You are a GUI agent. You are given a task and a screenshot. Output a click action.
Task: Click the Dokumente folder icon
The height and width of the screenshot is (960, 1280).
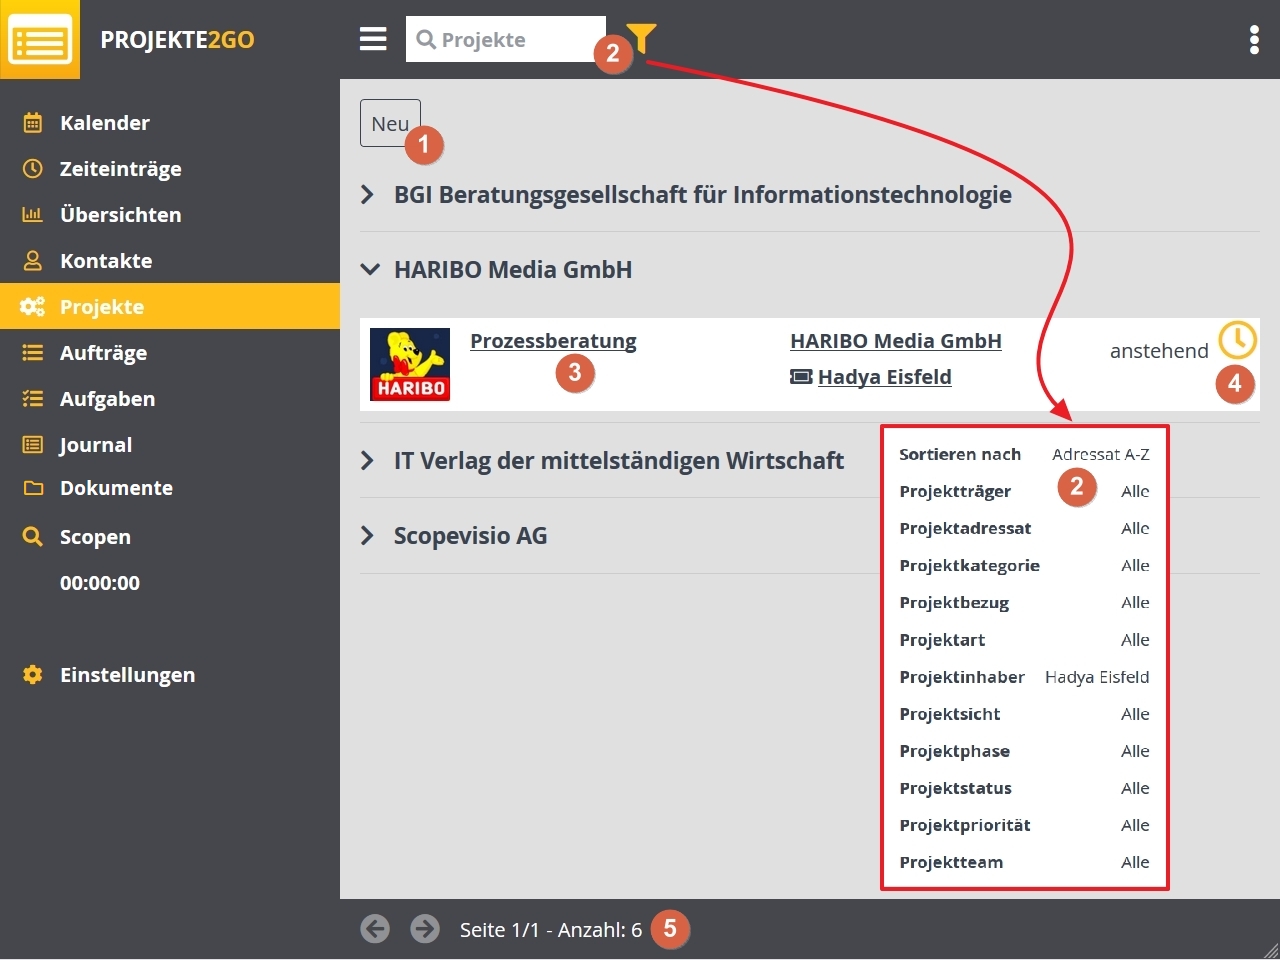[x=33, y=488]
